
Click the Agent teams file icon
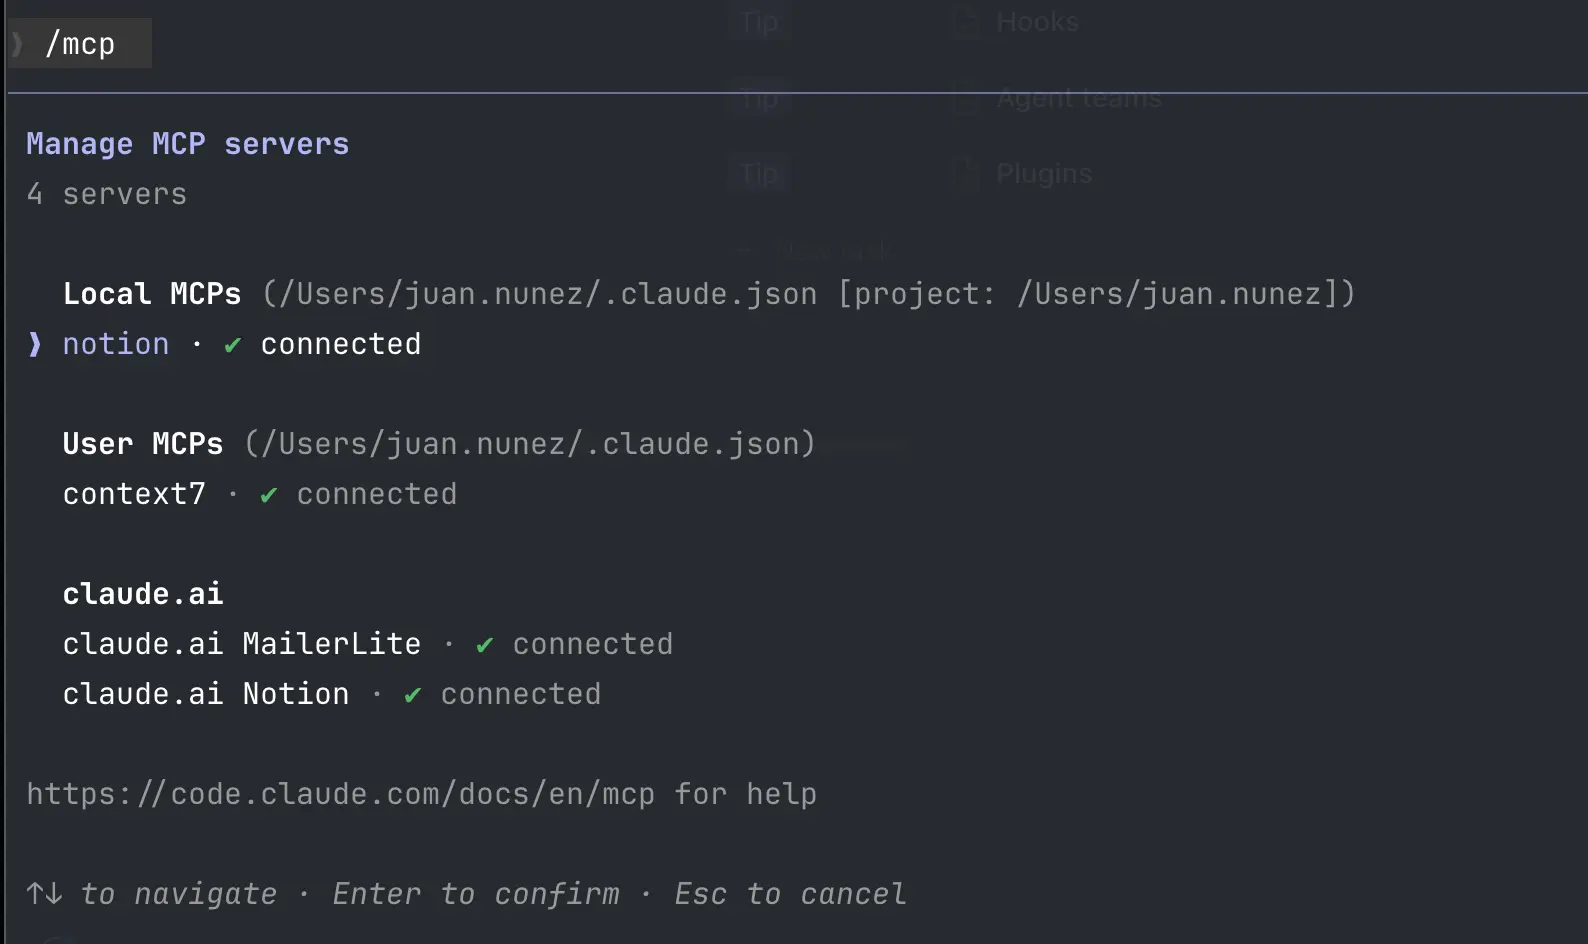click(x=964, y=97)
